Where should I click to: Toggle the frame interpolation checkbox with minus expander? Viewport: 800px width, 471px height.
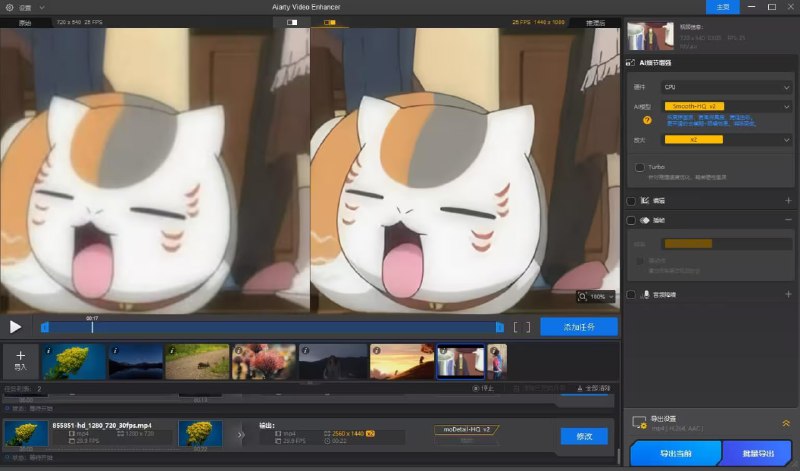630,220
